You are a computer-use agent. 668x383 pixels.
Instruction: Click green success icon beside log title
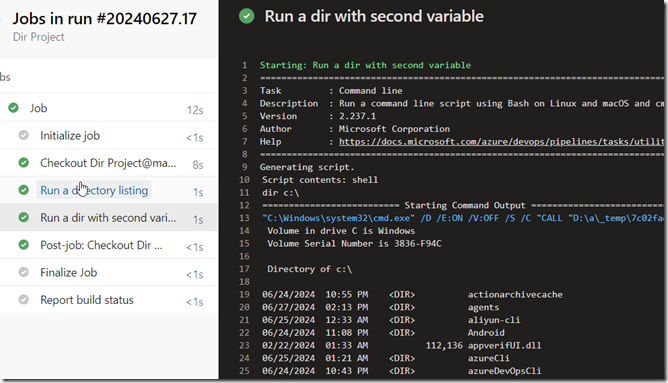(x=247, y=16)
